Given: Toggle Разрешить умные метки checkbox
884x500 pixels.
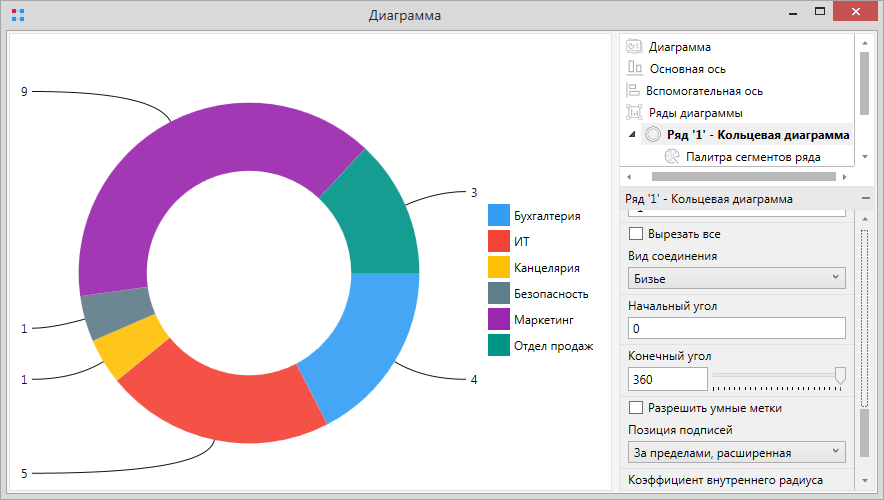Looking at the screenshot, I should 635,408.
